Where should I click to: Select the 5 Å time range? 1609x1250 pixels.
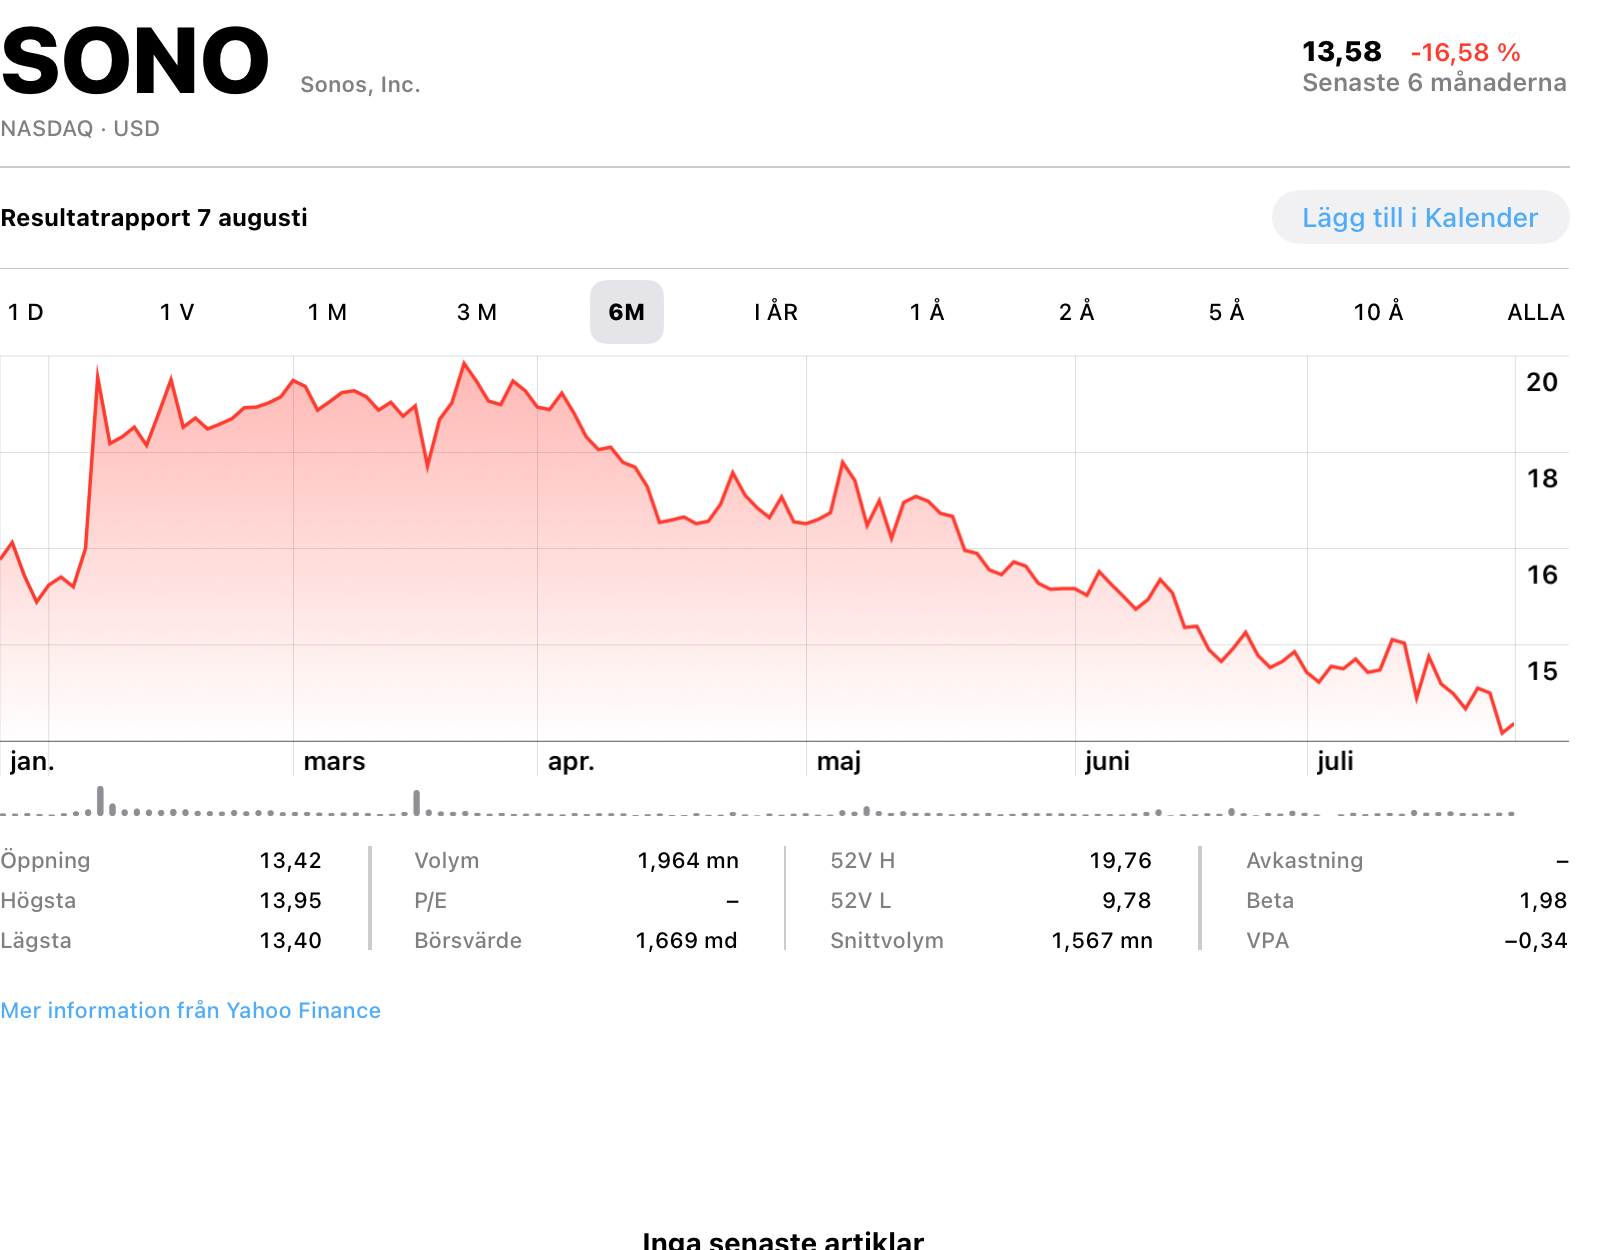click(1227, 312)
